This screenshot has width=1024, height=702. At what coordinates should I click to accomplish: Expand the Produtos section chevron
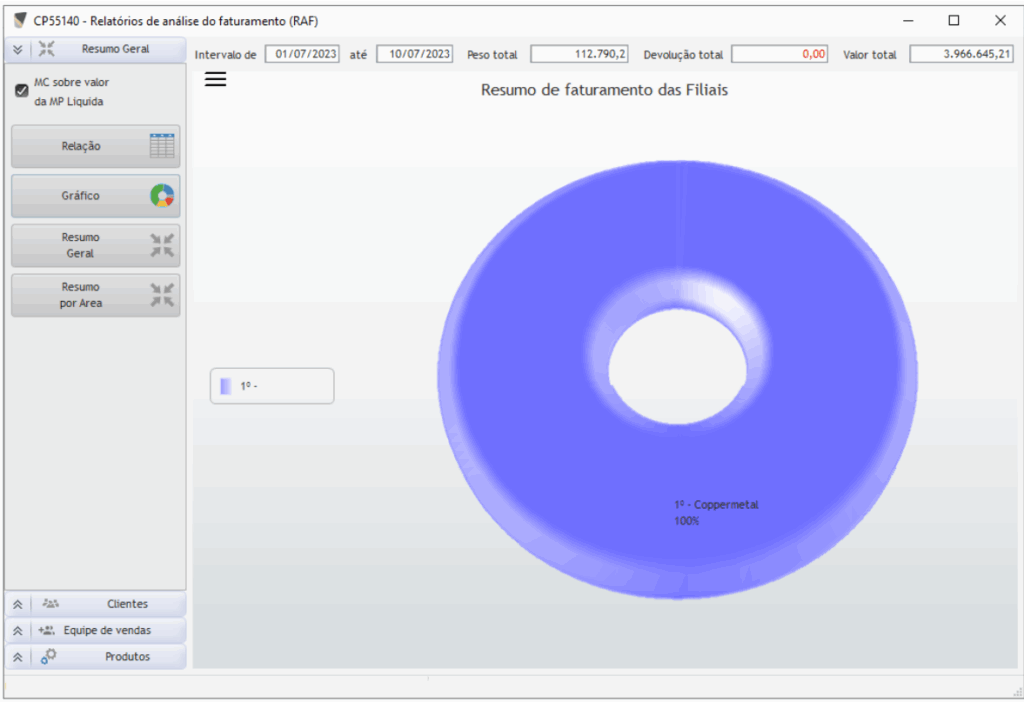click(17, 657)
